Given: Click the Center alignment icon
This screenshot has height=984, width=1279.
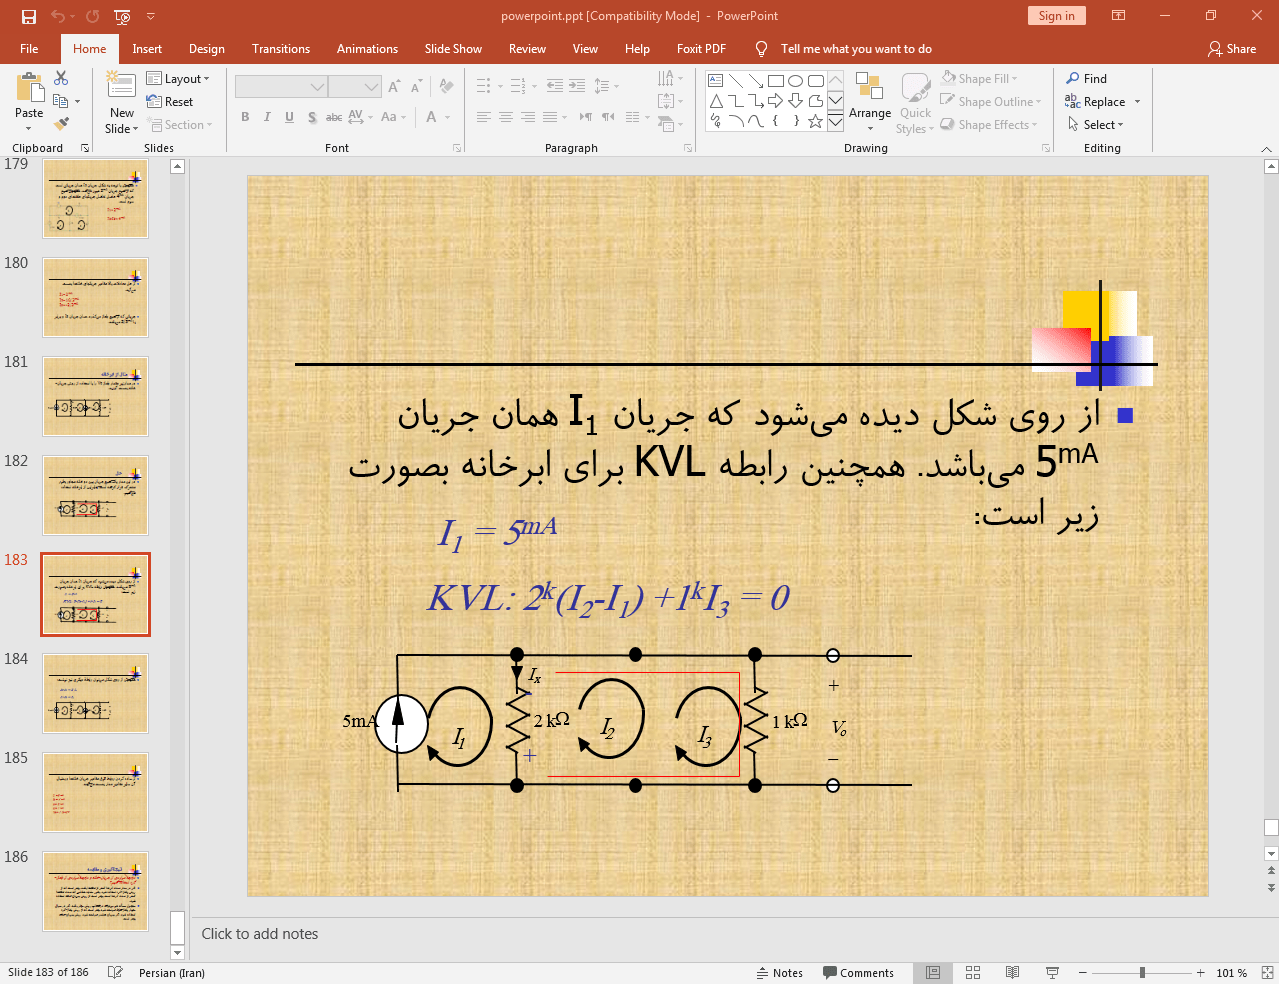Looking at the screenshot, I should (506, 117).
